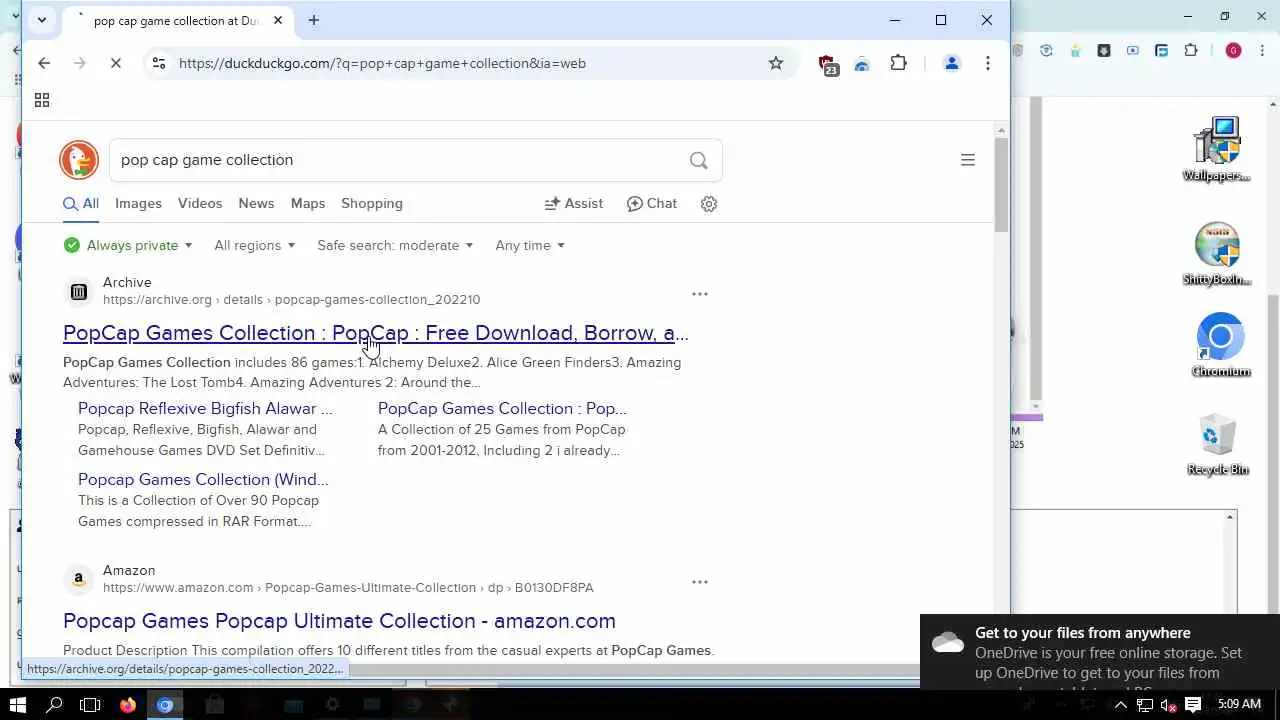Open the Chat button
Image resolution: width=1280 pixels, height=720 pixels.
click(652, 204)
